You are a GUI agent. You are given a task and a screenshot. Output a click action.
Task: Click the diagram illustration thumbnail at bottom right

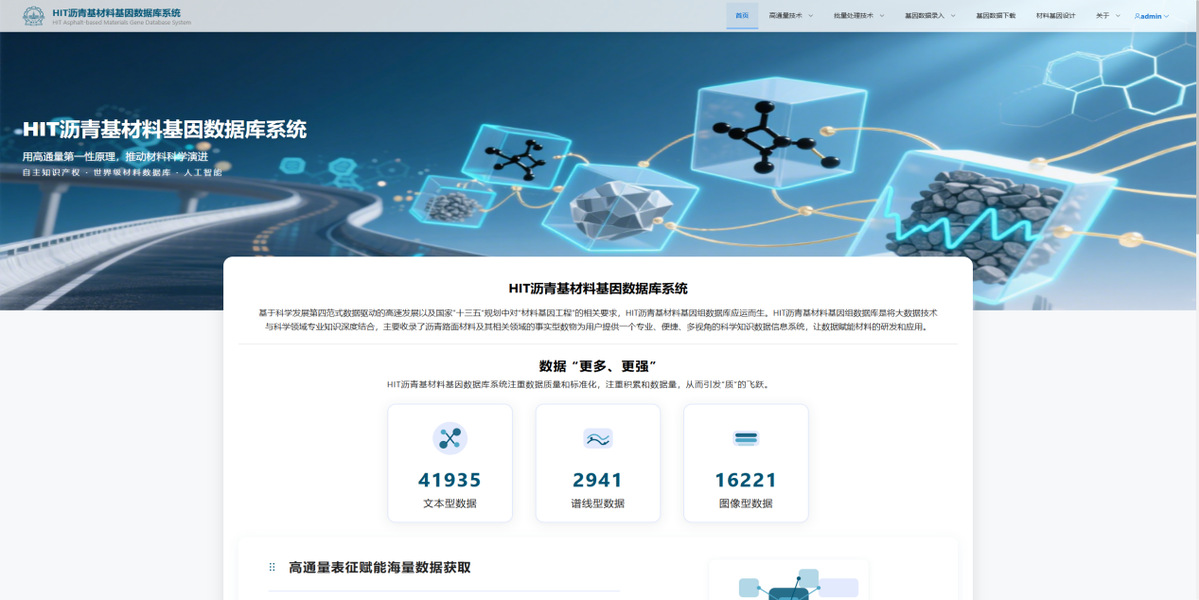coord(789,581)
